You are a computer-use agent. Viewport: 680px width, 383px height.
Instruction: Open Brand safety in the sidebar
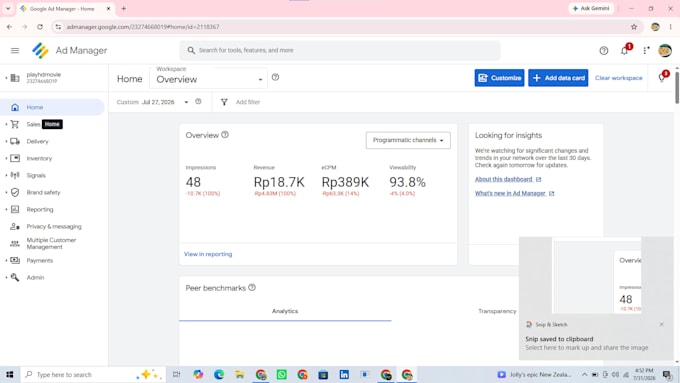coord(43,192)
